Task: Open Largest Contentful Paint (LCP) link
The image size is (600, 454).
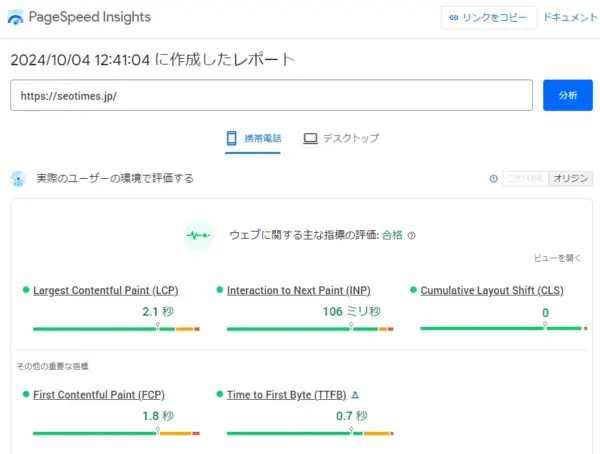Action: pyautogui.click(x=106, y=291)
